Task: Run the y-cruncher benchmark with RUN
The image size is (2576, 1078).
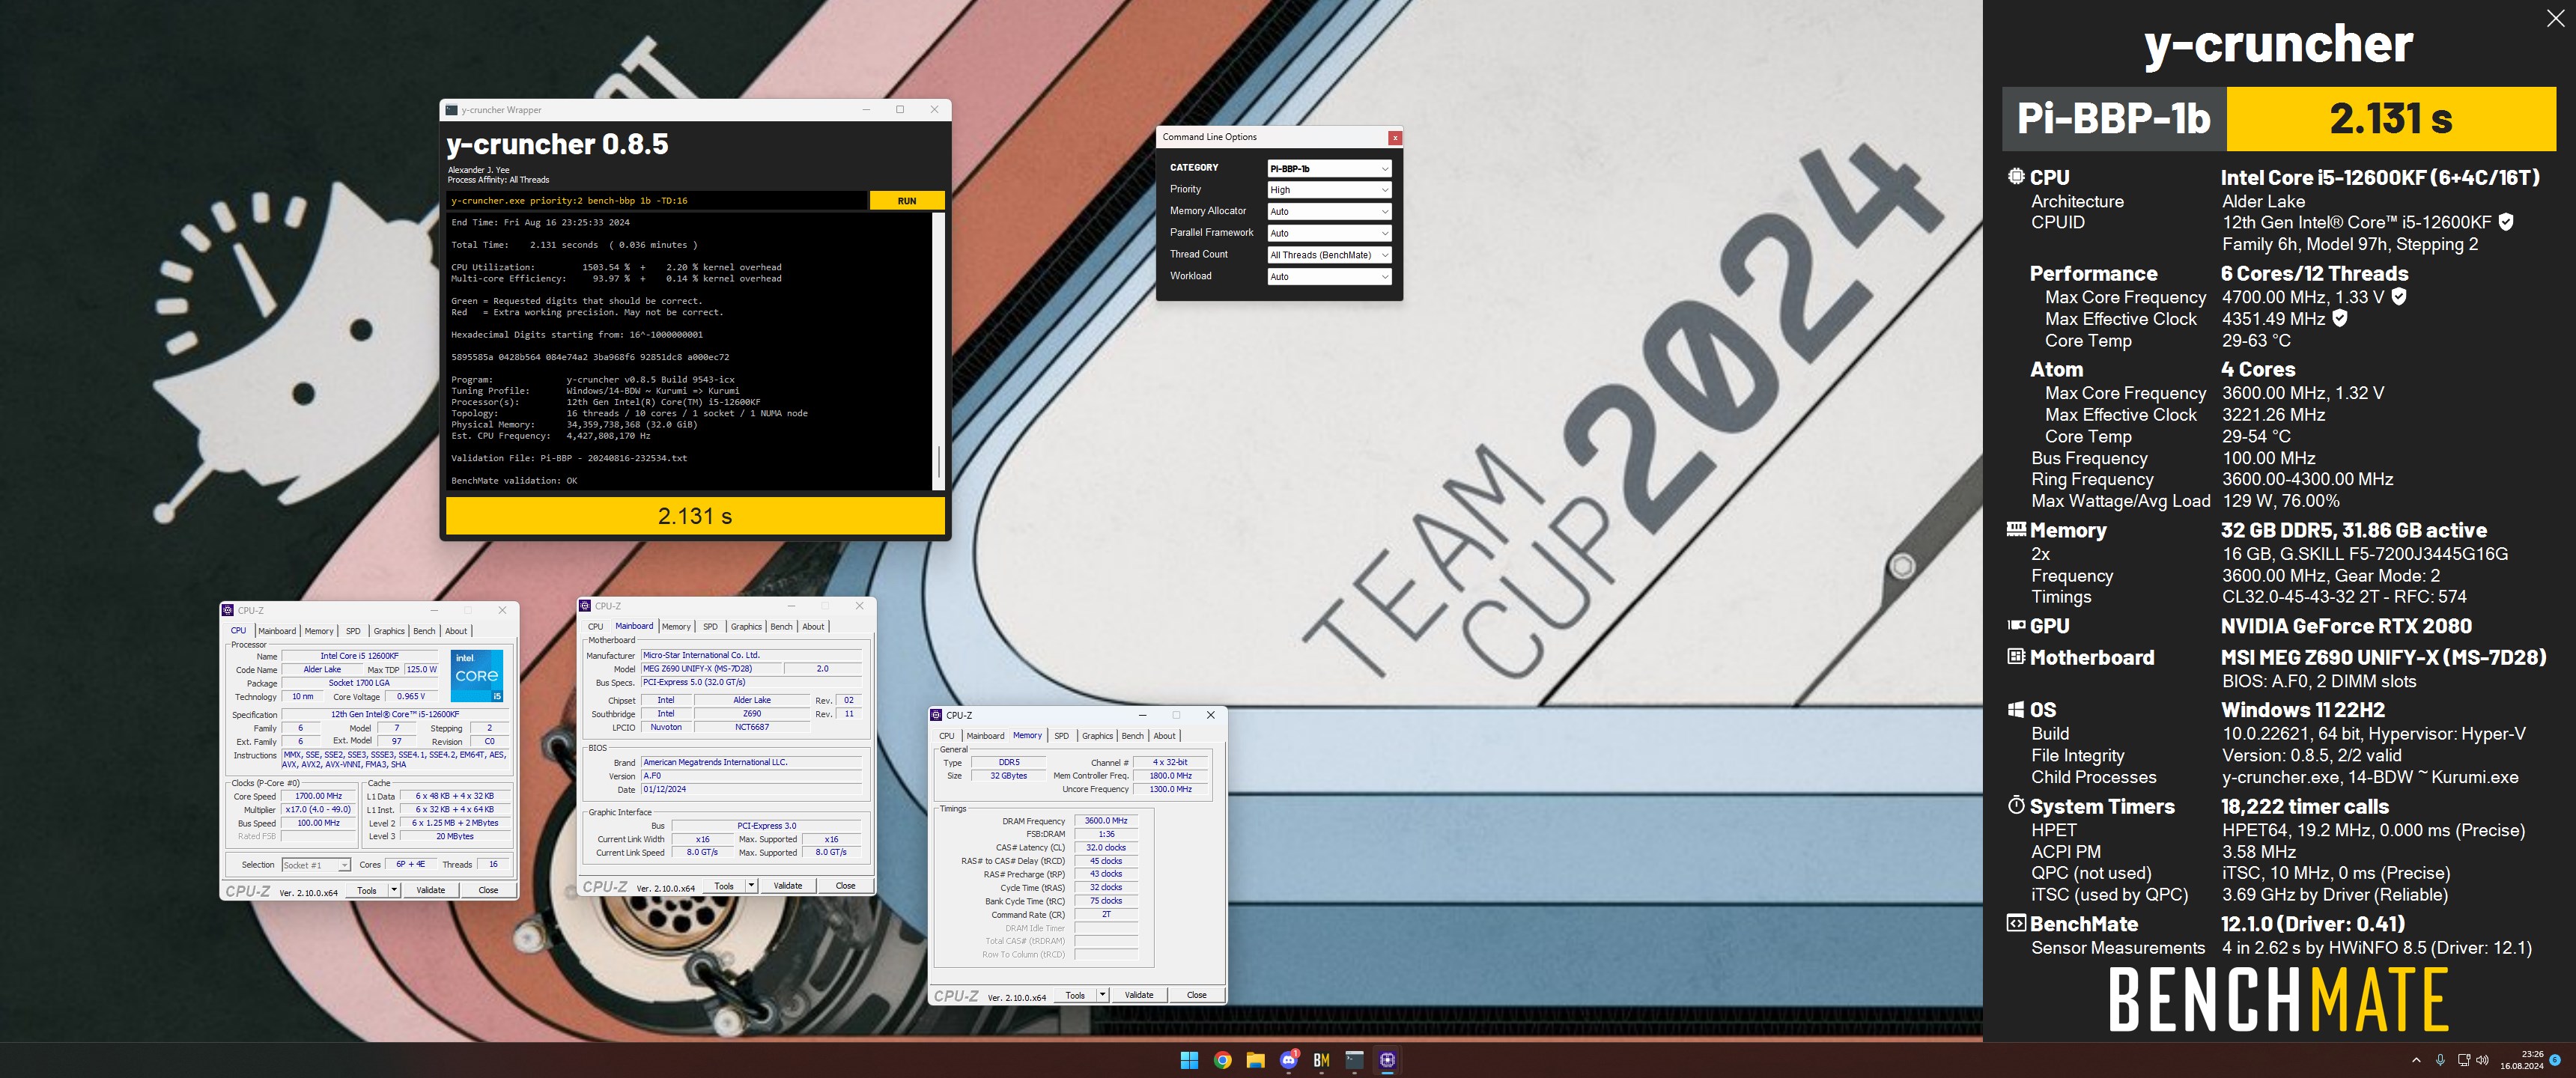Action: point(906,201)
